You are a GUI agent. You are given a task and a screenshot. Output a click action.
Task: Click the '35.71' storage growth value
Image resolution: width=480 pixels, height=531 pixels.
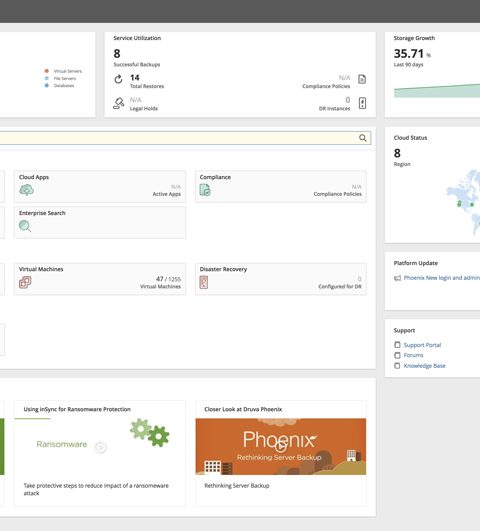[409, 54]
